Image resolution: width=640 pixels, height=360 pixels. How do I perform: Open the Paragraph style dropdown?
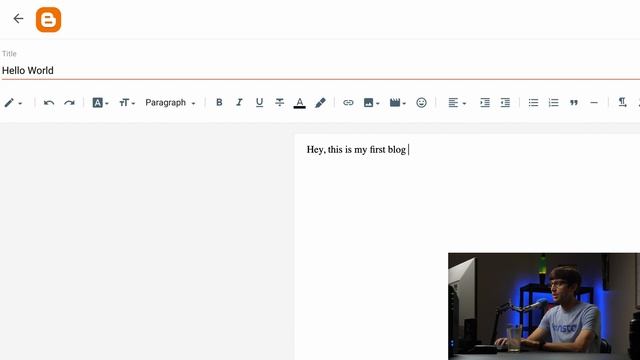tap(170, 102)
